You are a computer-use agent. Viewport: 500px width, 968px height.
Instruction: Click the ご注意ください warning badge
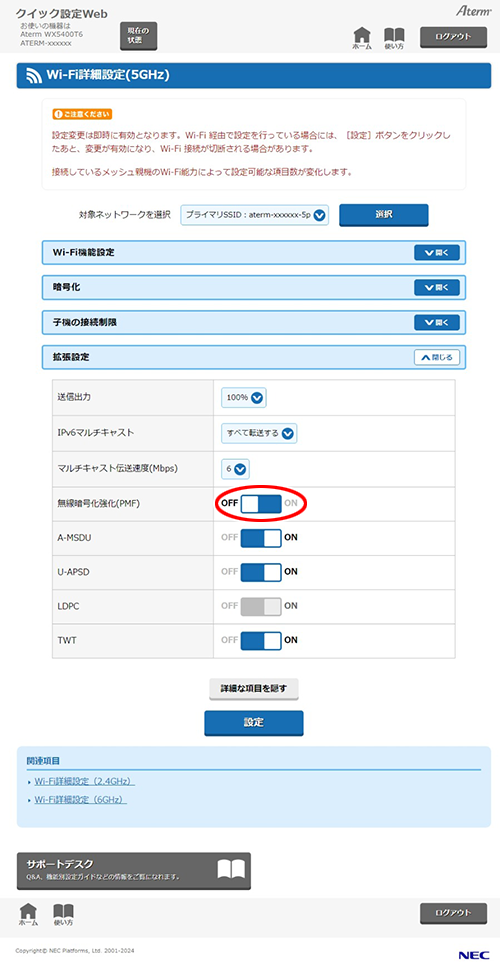81,115
